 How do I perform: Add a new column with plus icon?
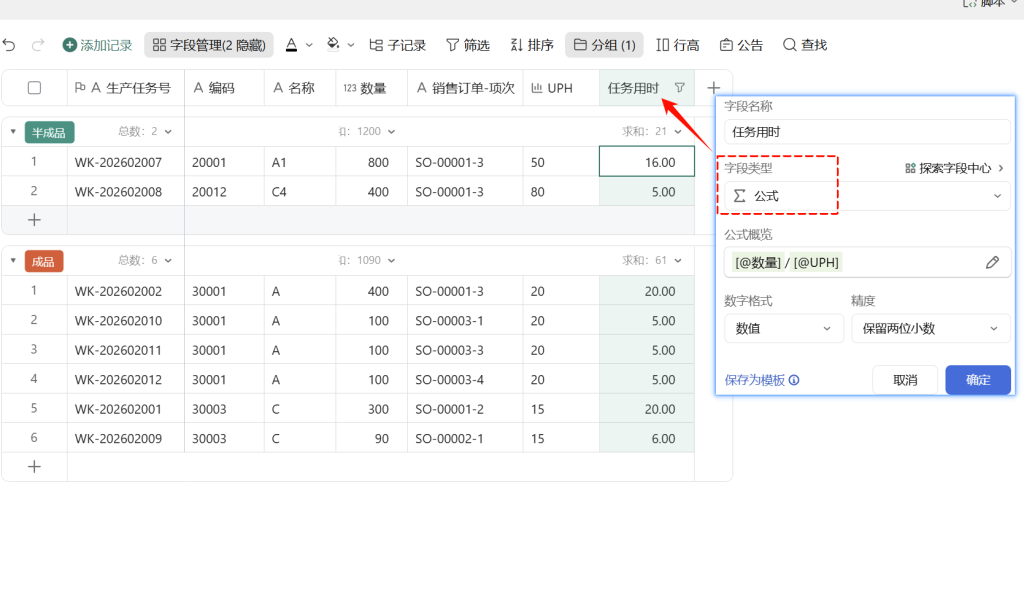713,87
